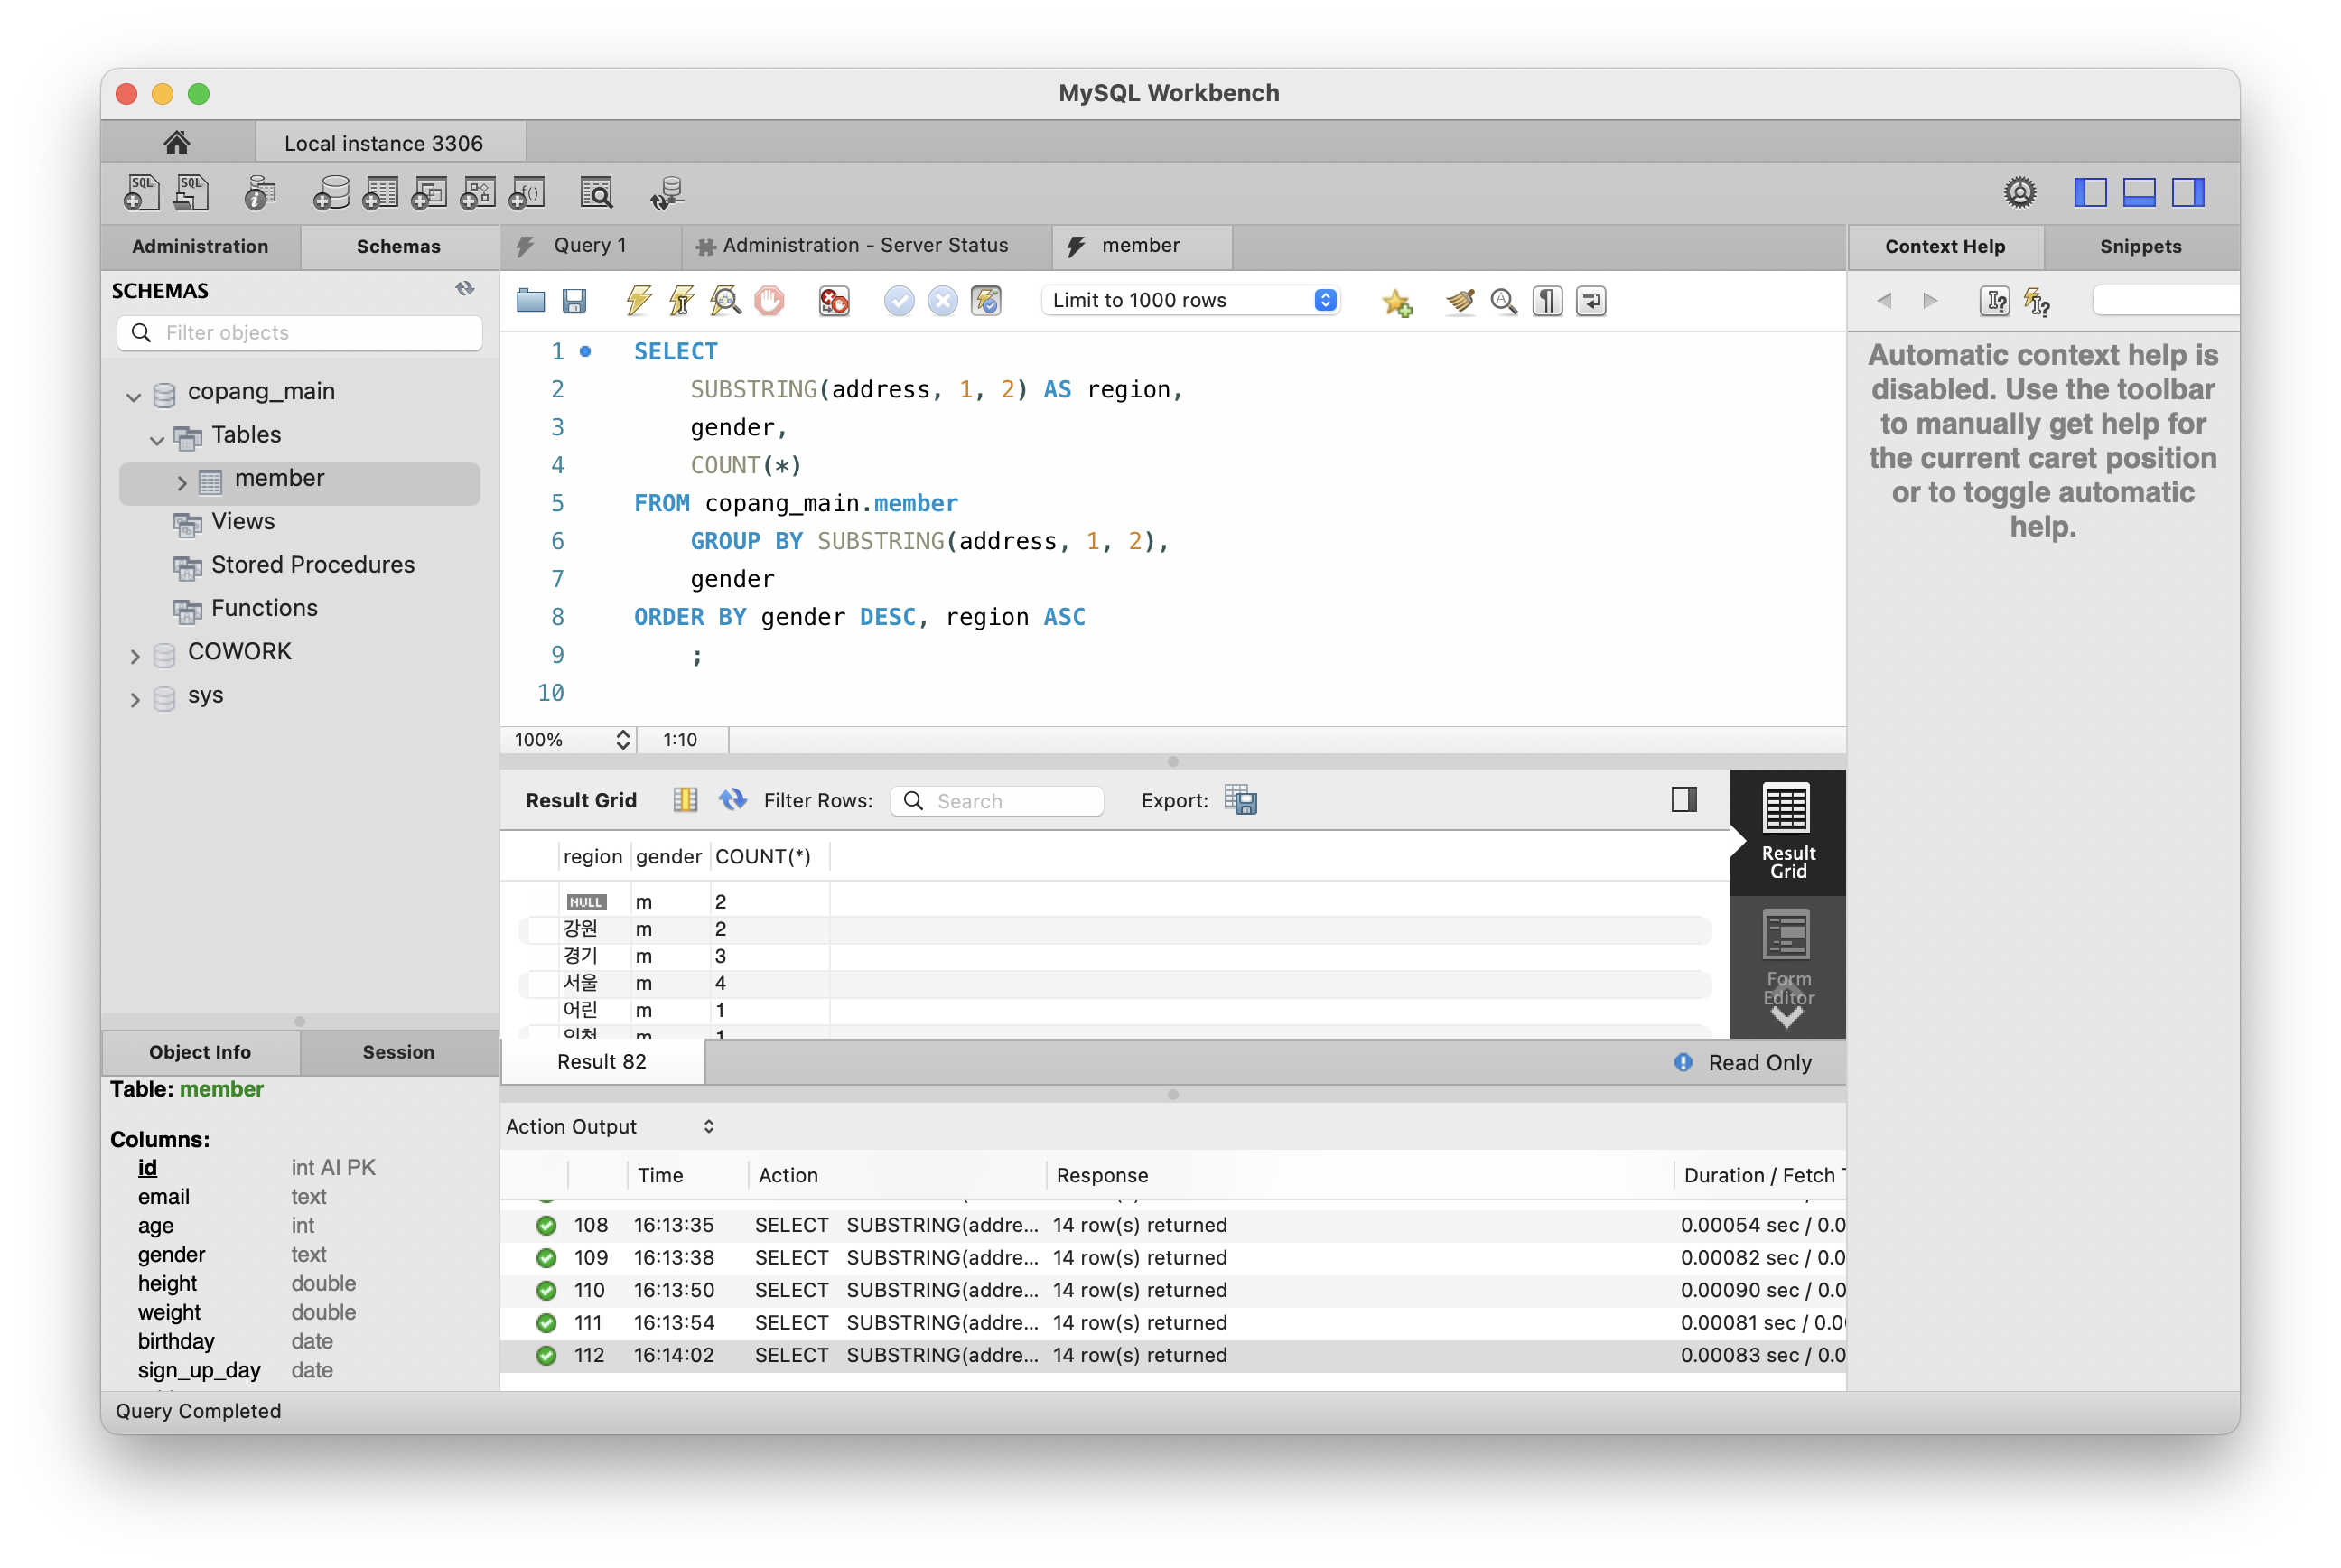
Task: Toggle right sidebar panel visibility
Action: coord(2188,192)
